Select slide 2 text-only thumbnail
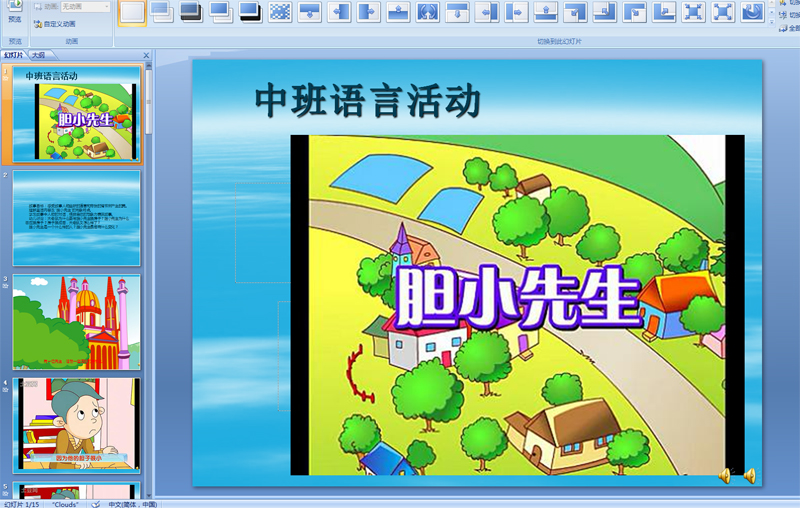 [x=77, y=218]
